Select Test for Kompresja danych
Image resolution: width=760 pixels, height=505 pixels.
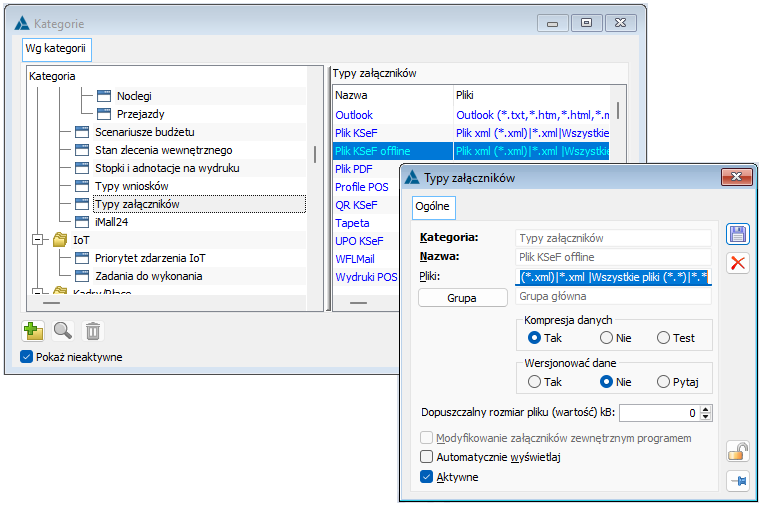pyautogui.click(x=663, y=338)
